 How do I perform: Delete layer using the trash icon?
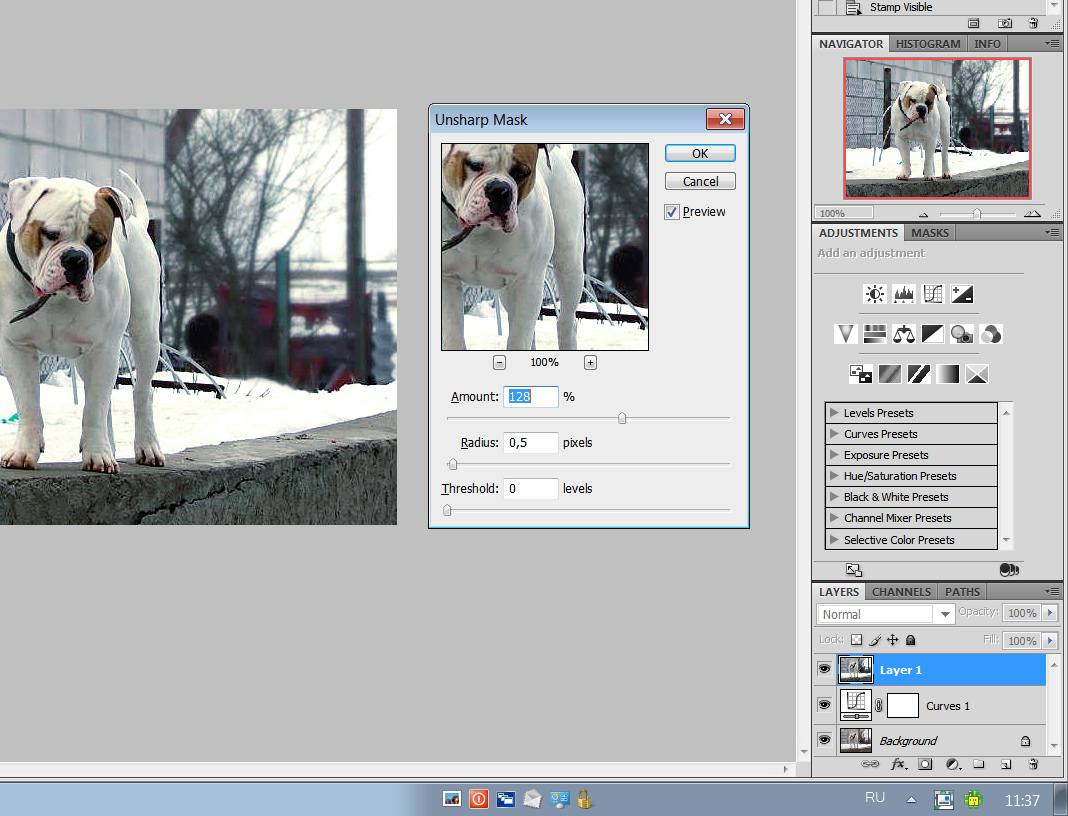coord(1033,764)
